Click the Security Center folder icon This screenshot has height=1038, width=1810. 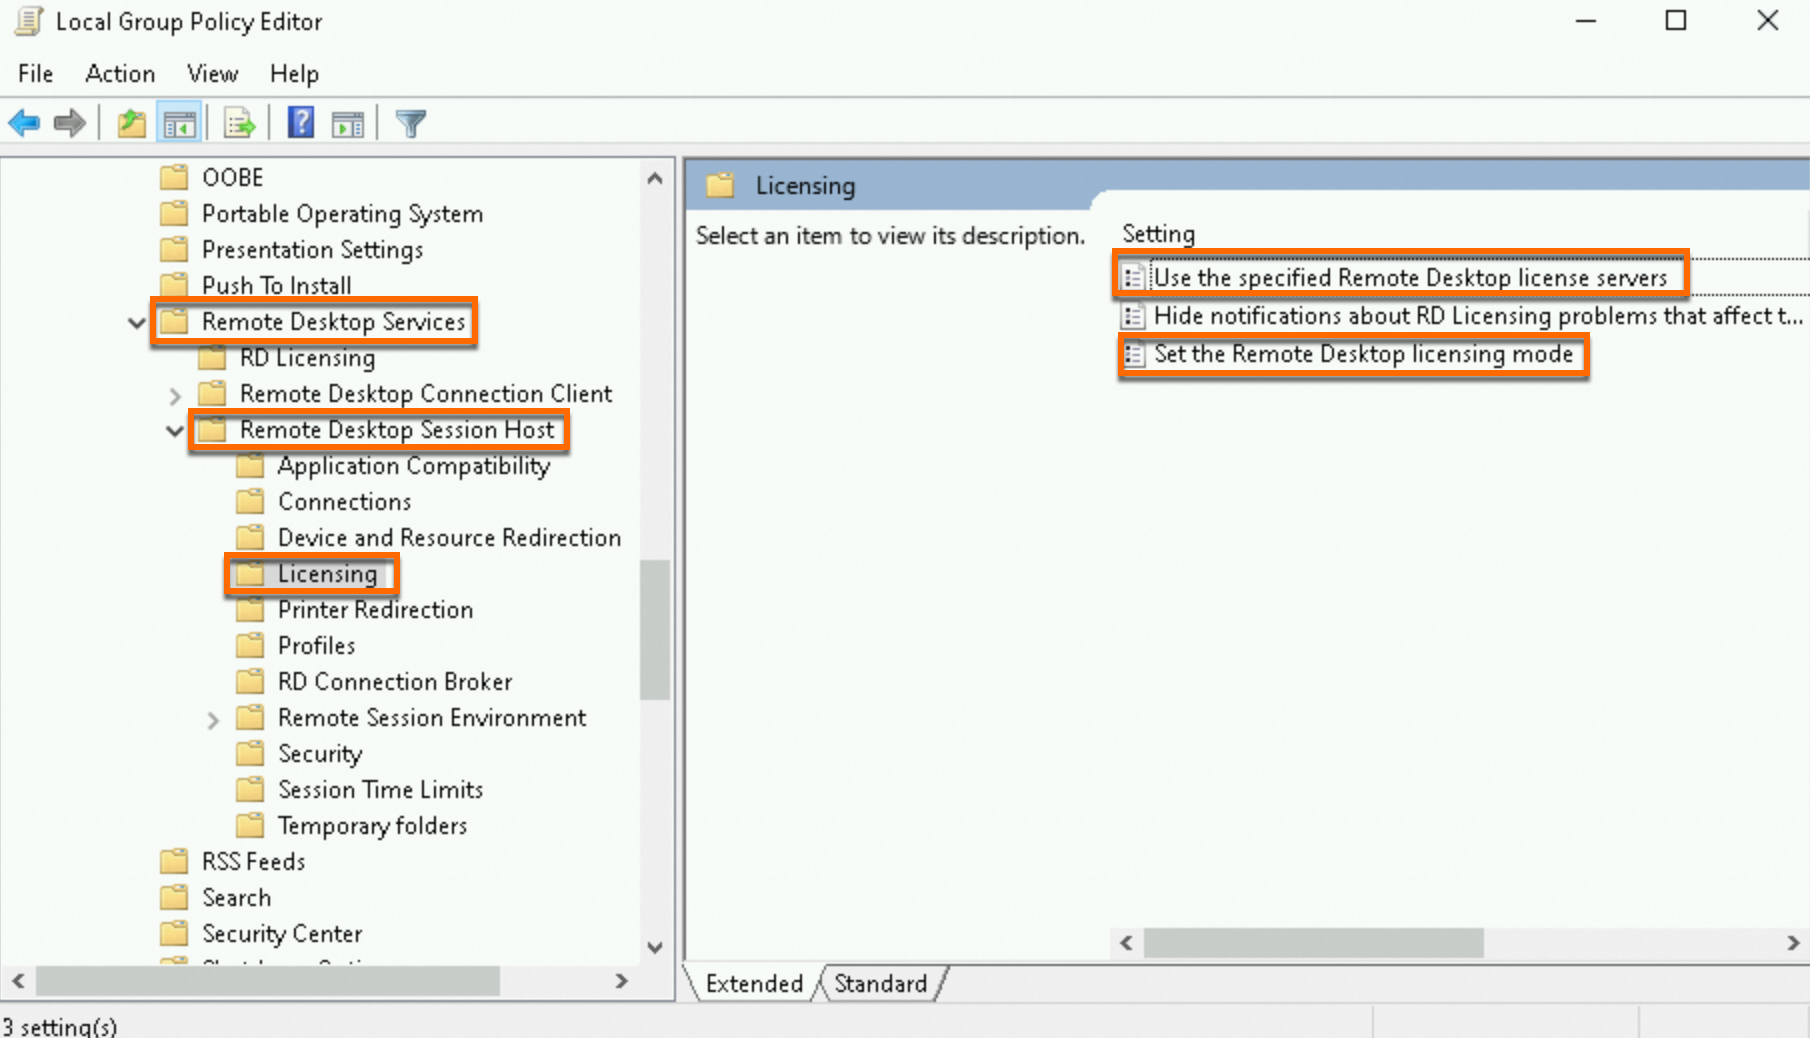pyautogui.click(x=175, y=934)
